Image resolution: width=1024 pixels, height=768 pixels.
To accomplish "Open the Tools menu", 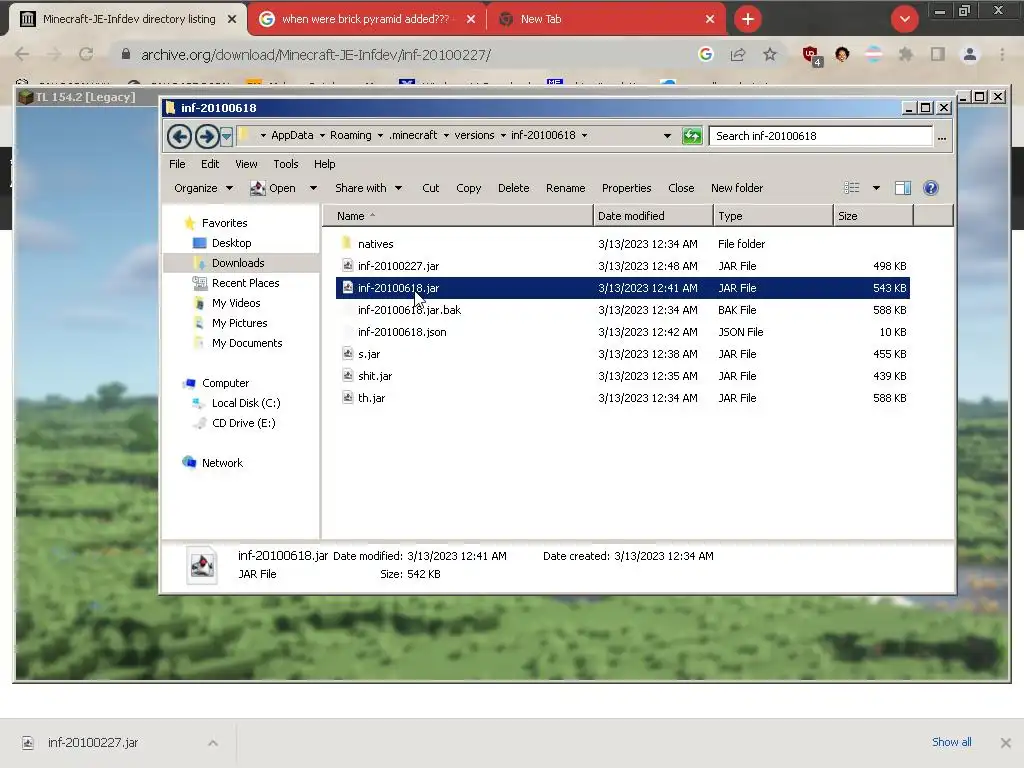I will point(285,164).
